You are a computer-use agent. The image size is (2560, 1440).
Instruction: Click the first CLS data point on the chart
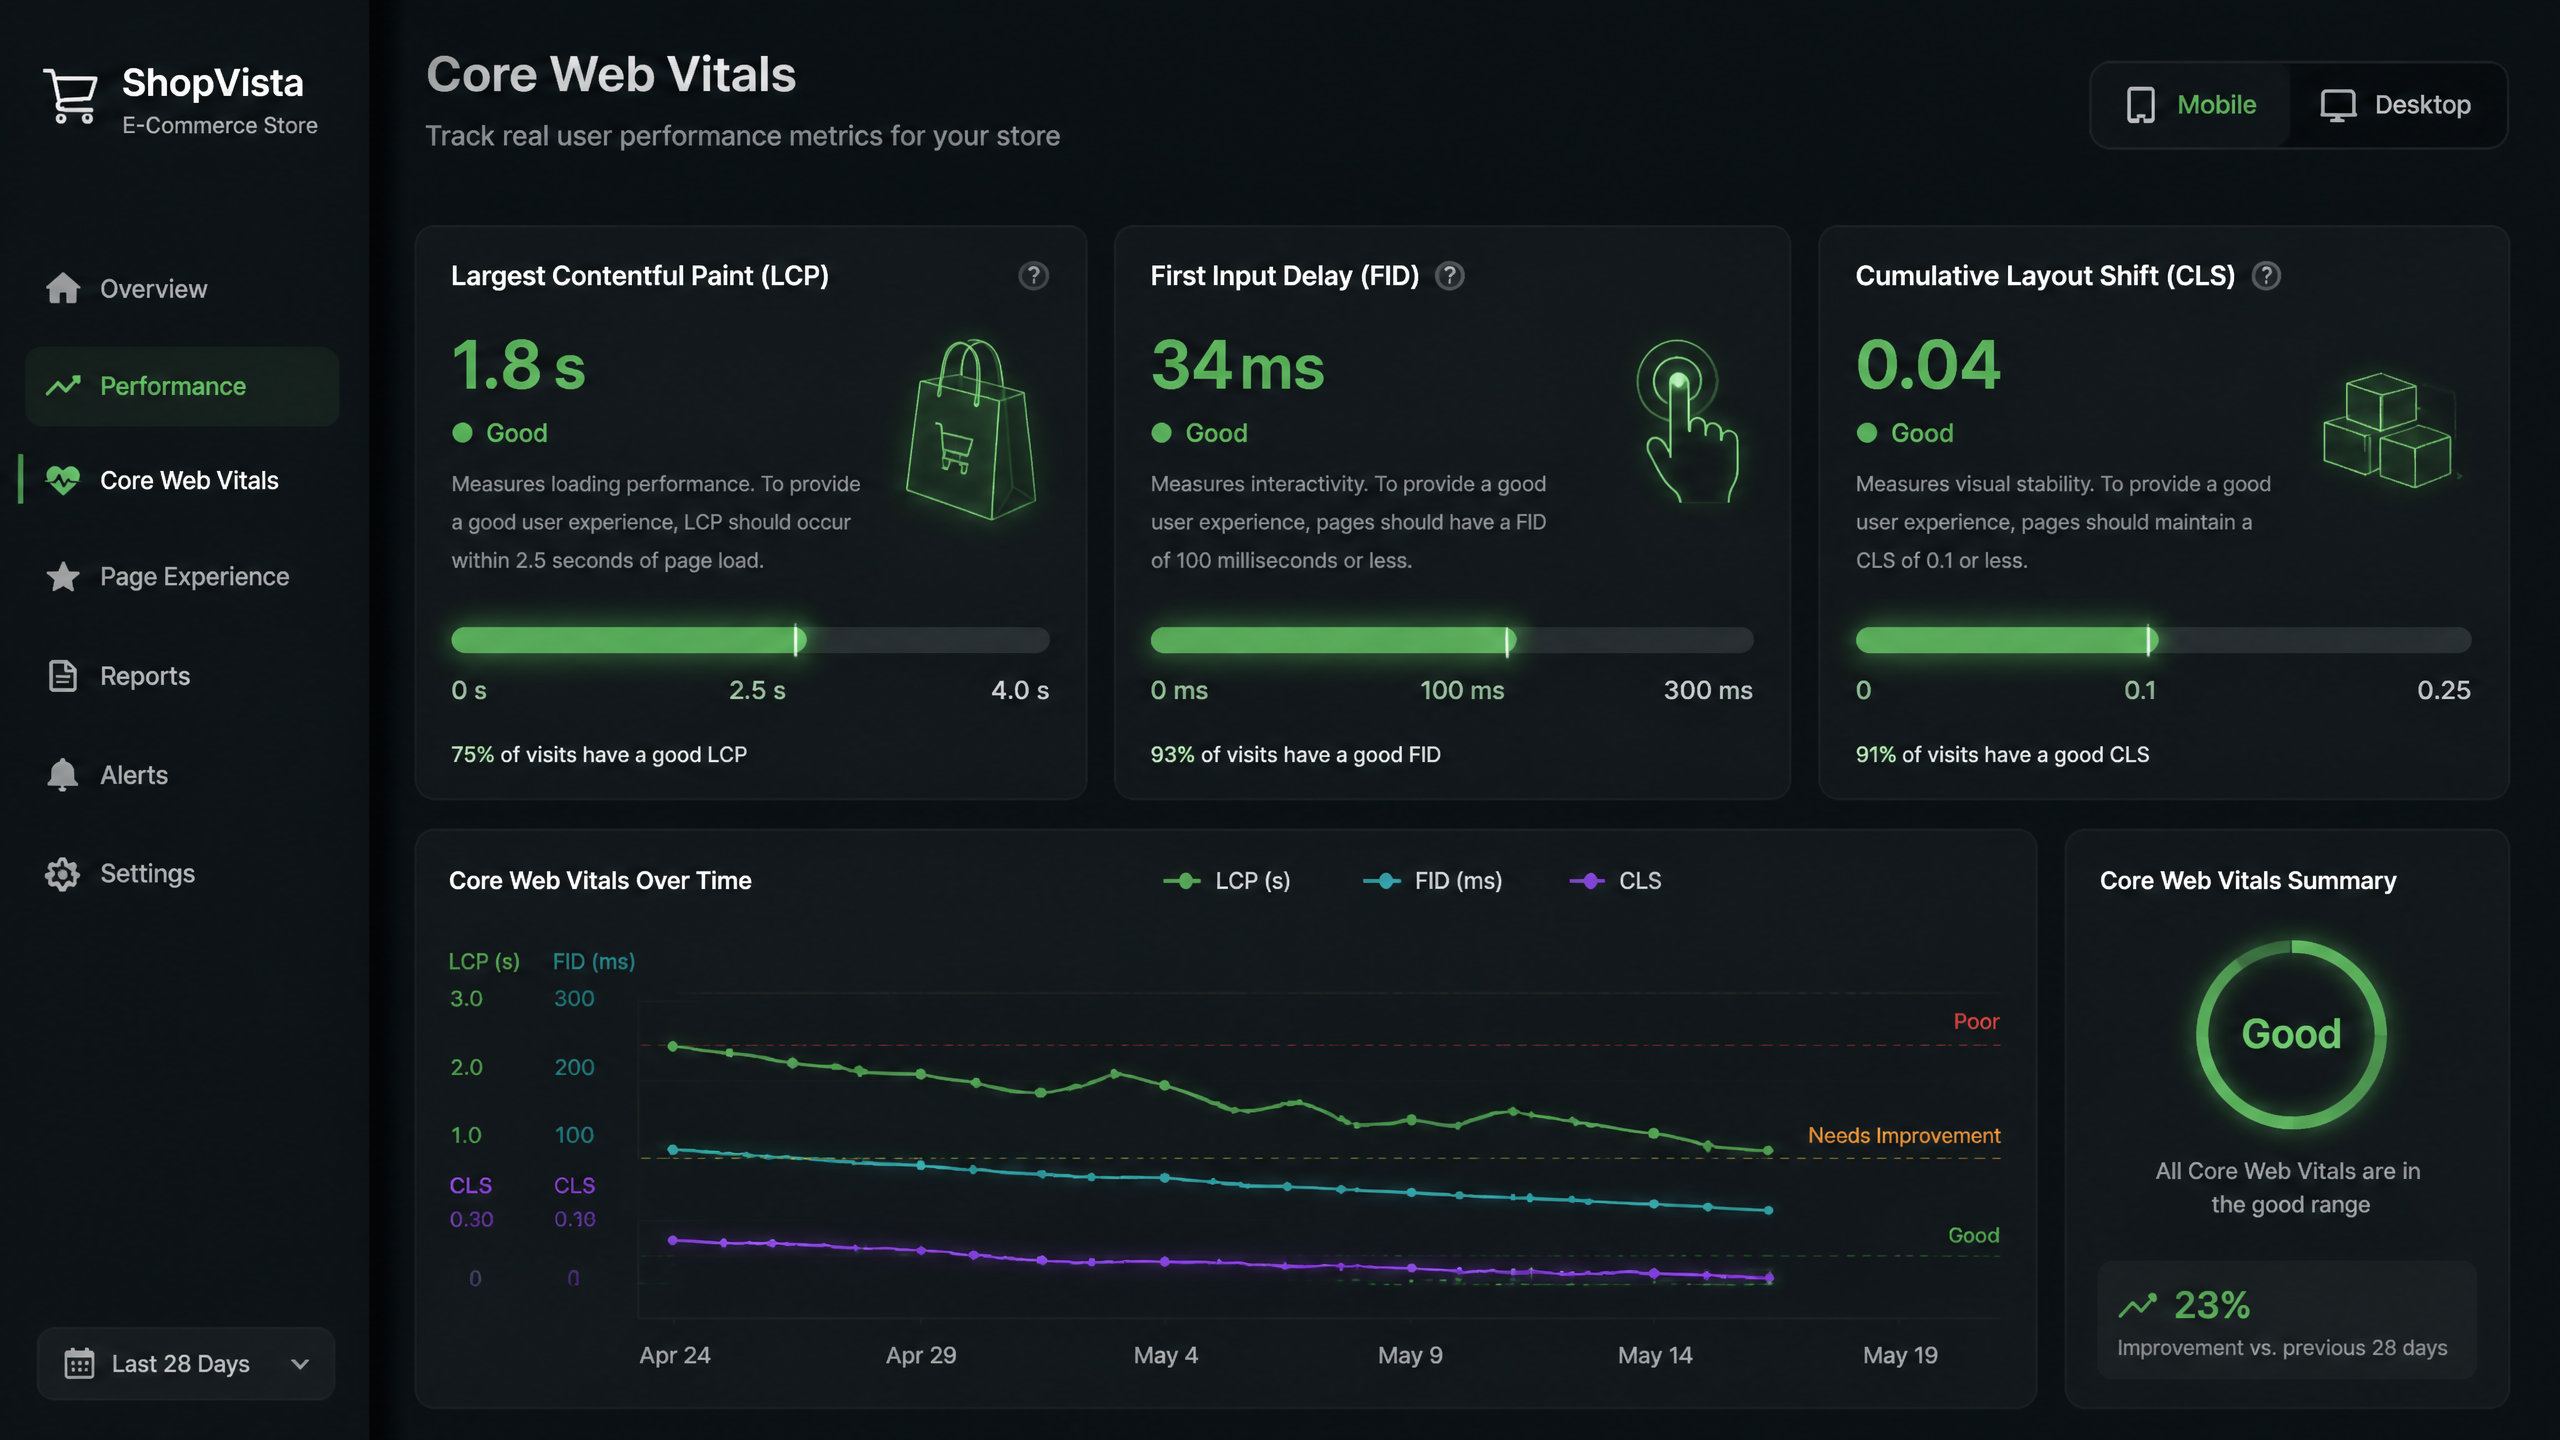point(673,1240)
